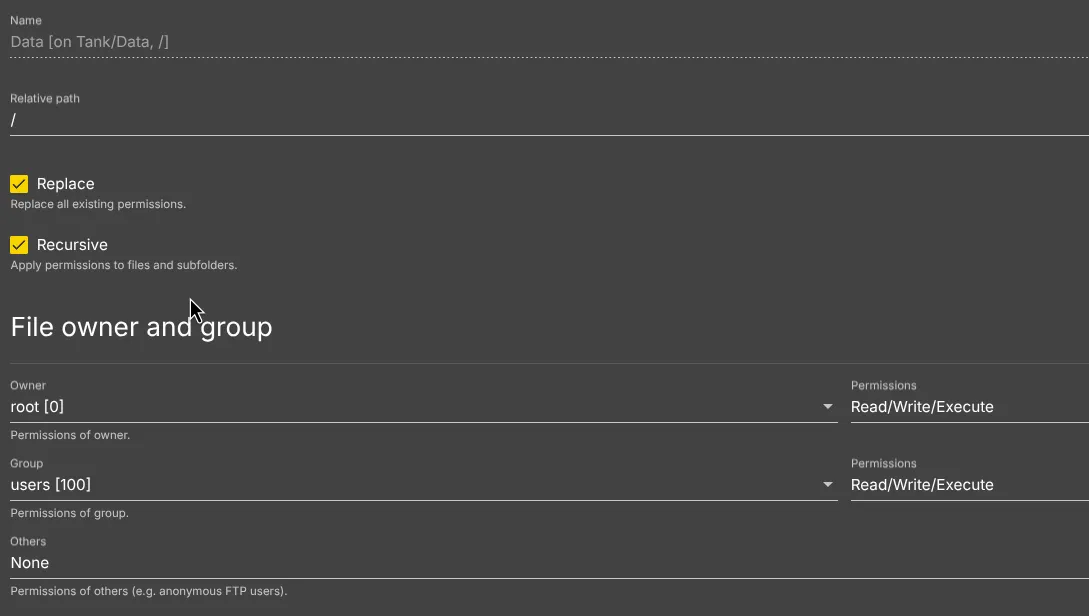
Task: Open the owner's Read/Write/Execute permissions dropdown
Action: pos(965,407)
